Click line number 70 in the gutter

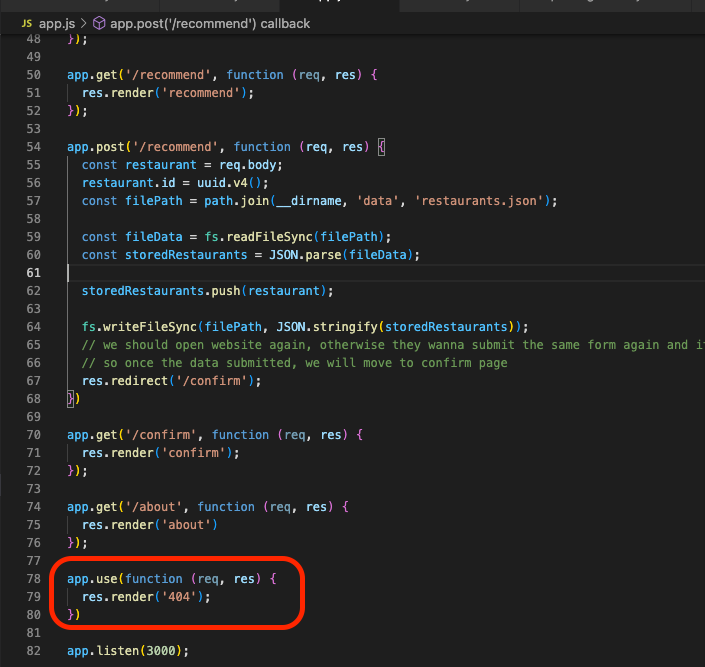33,434
